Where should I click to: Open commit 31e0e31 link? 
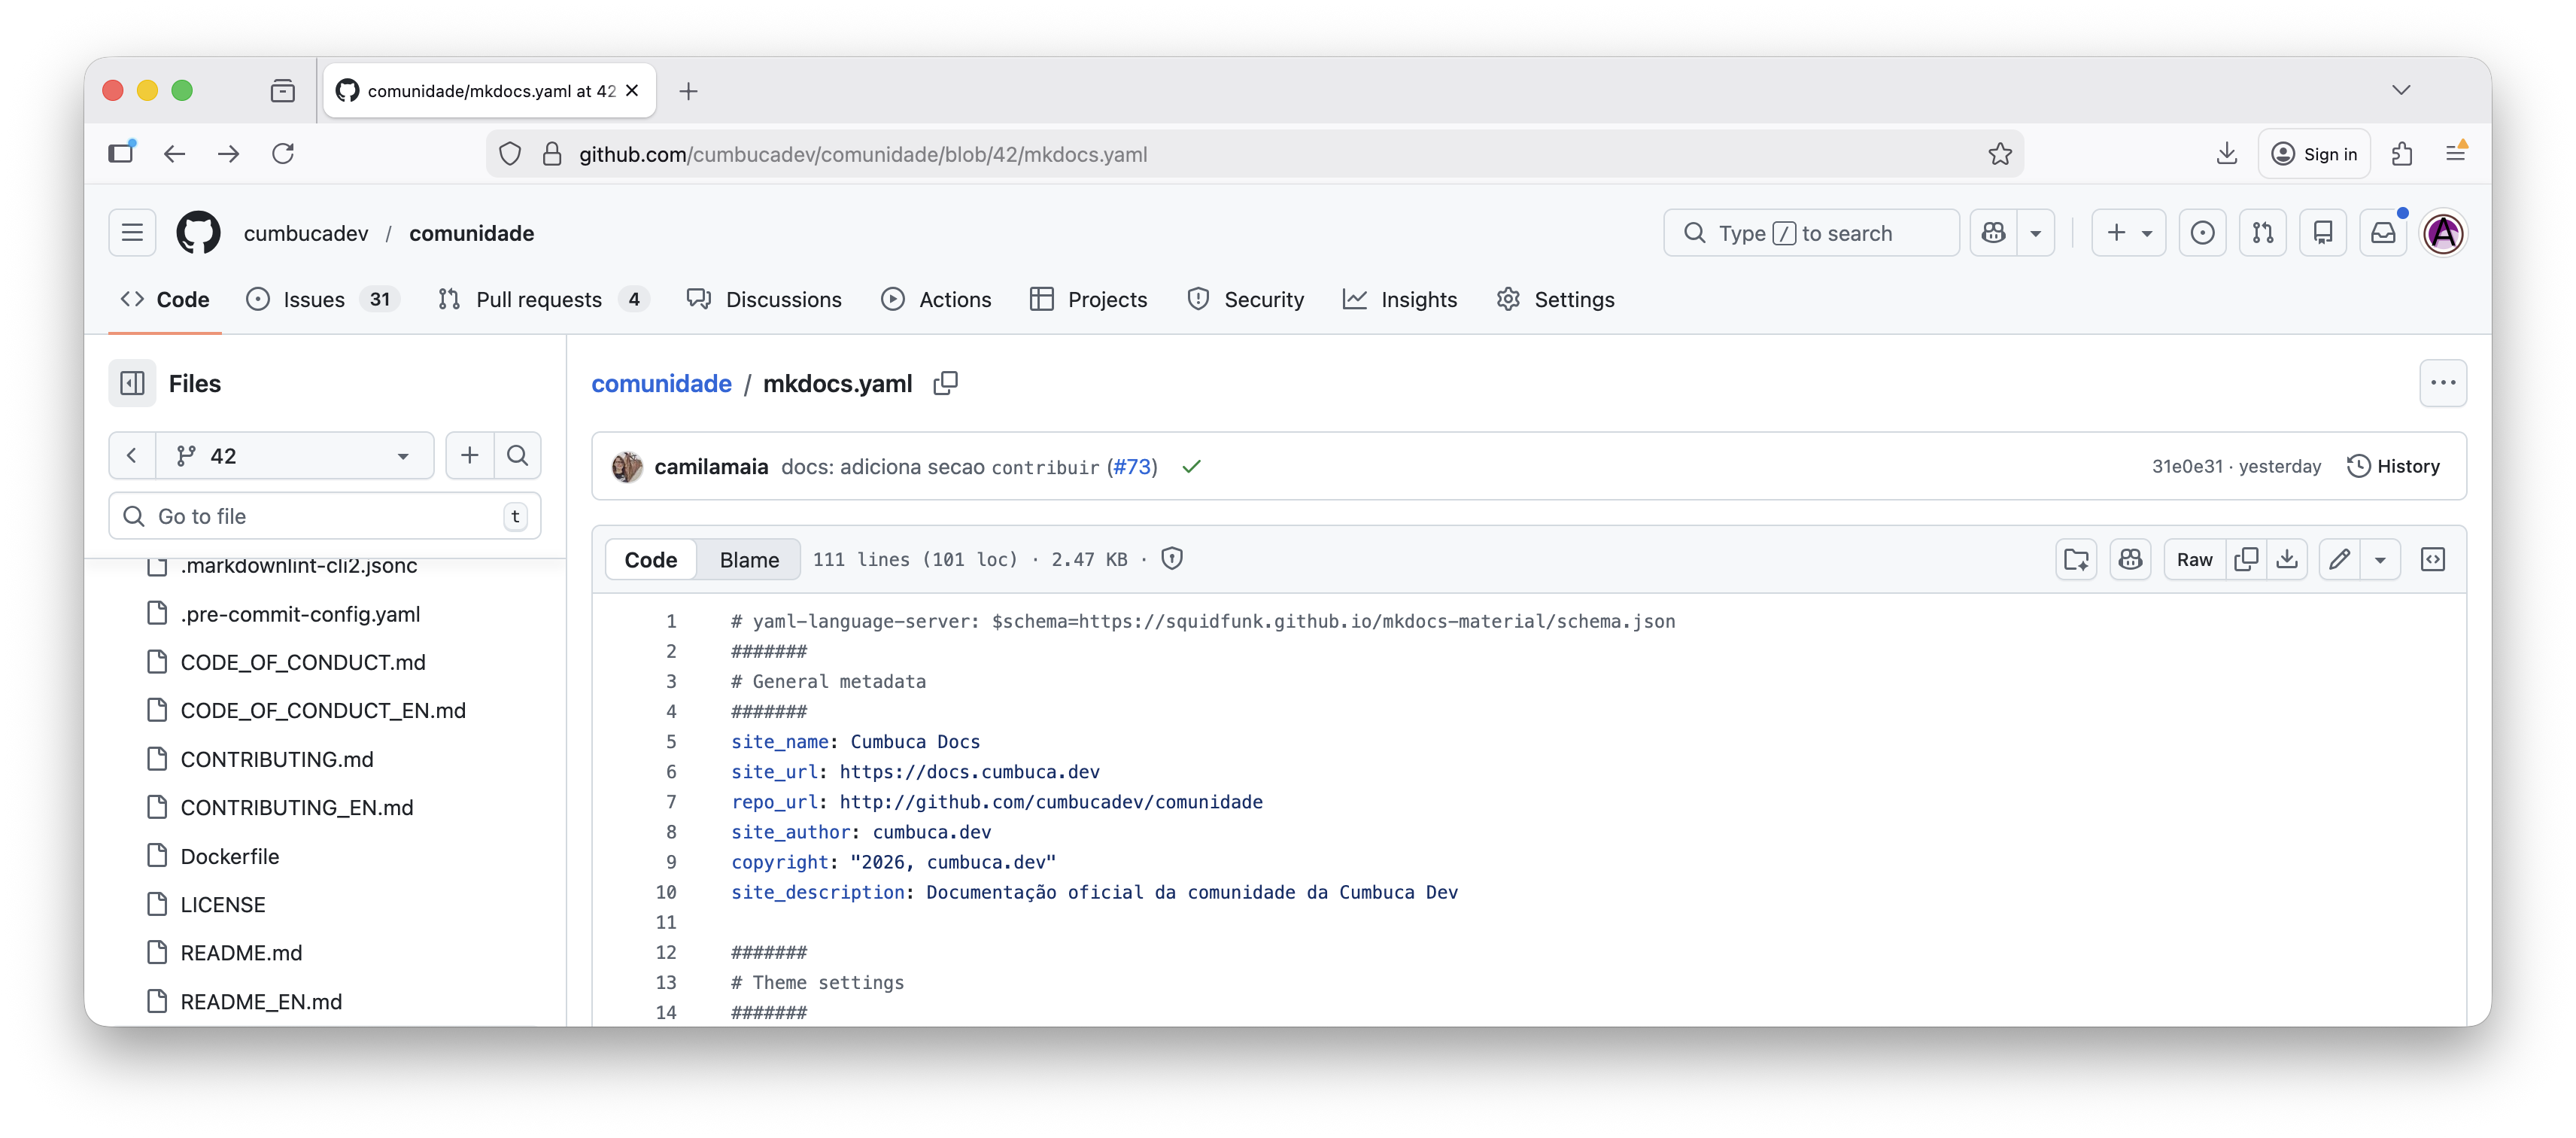(x=2187, y=466)
